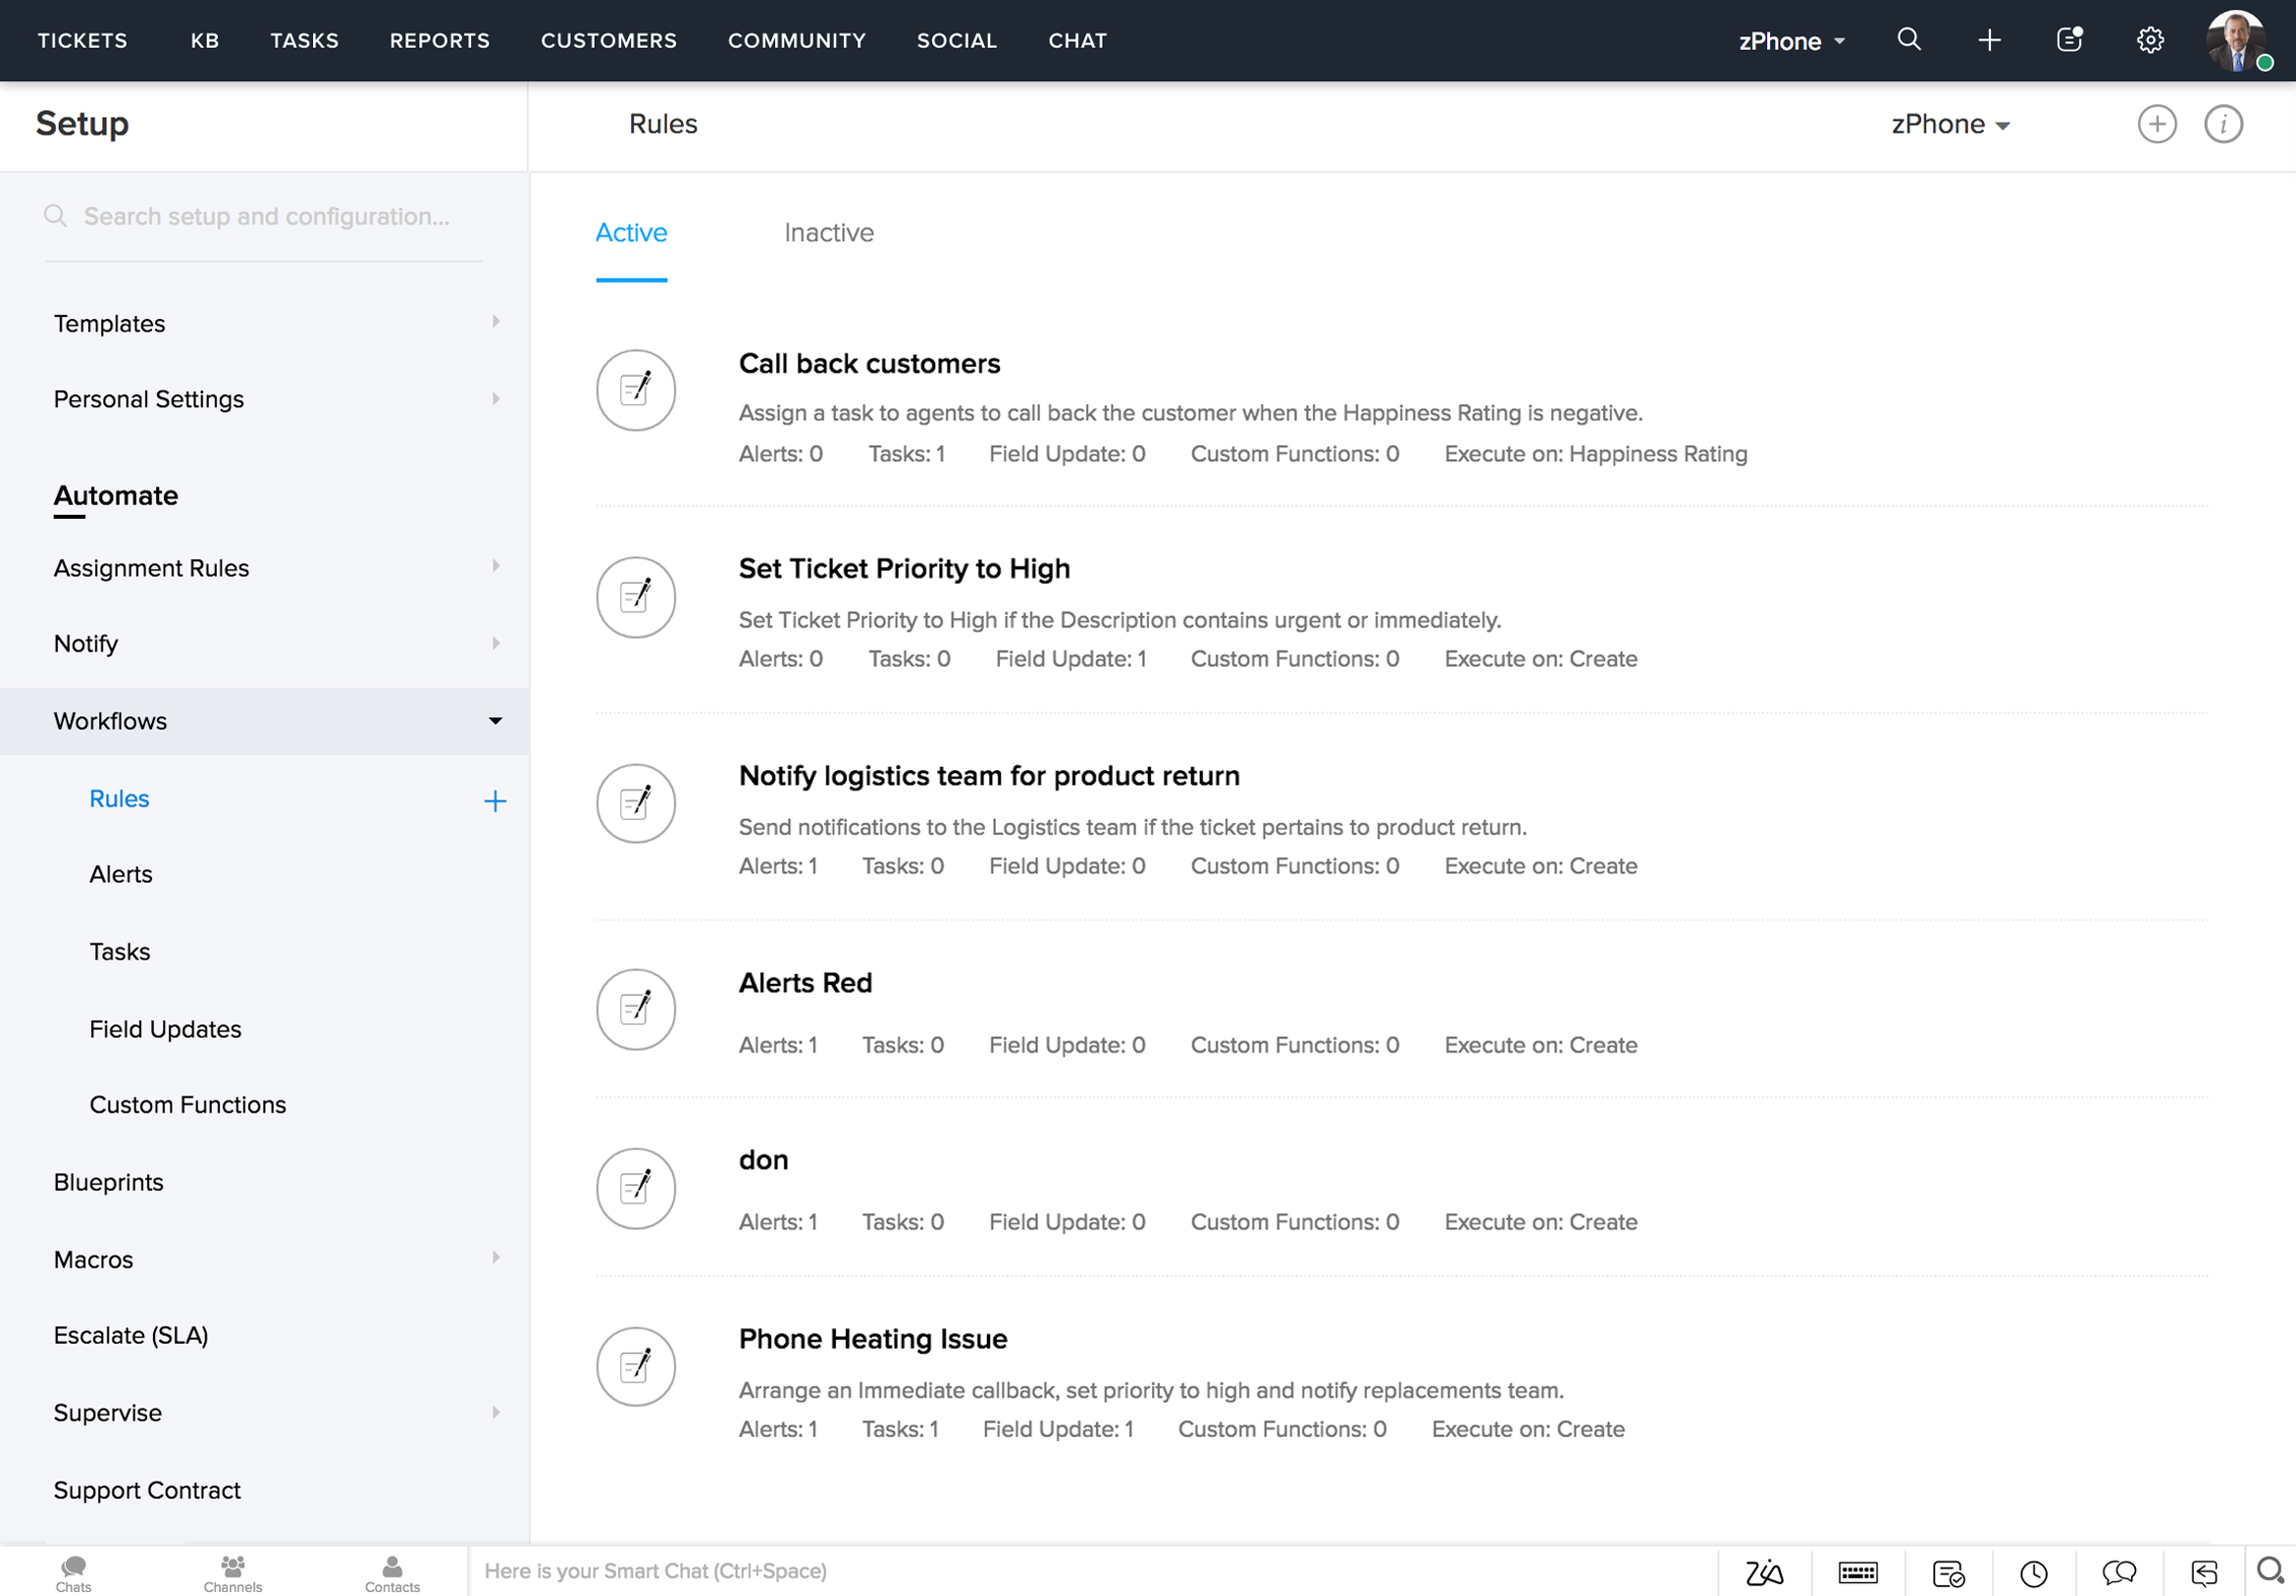The width and height of the screenshot is (2296, 1596).
Task: Edit the Set Ticket Priority to High icon
Action: coord(636,597)
